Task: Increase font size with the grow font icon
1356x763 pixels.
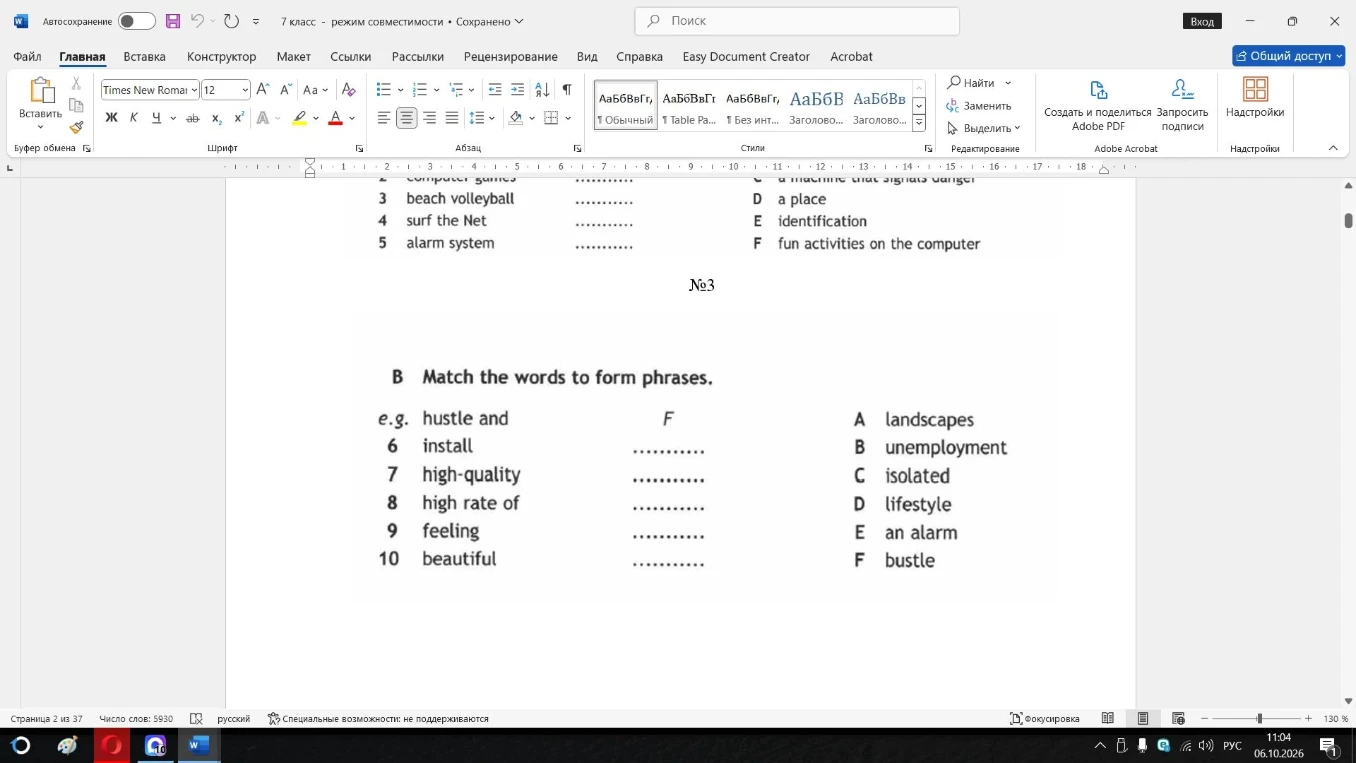Action: tap(263, 90)
